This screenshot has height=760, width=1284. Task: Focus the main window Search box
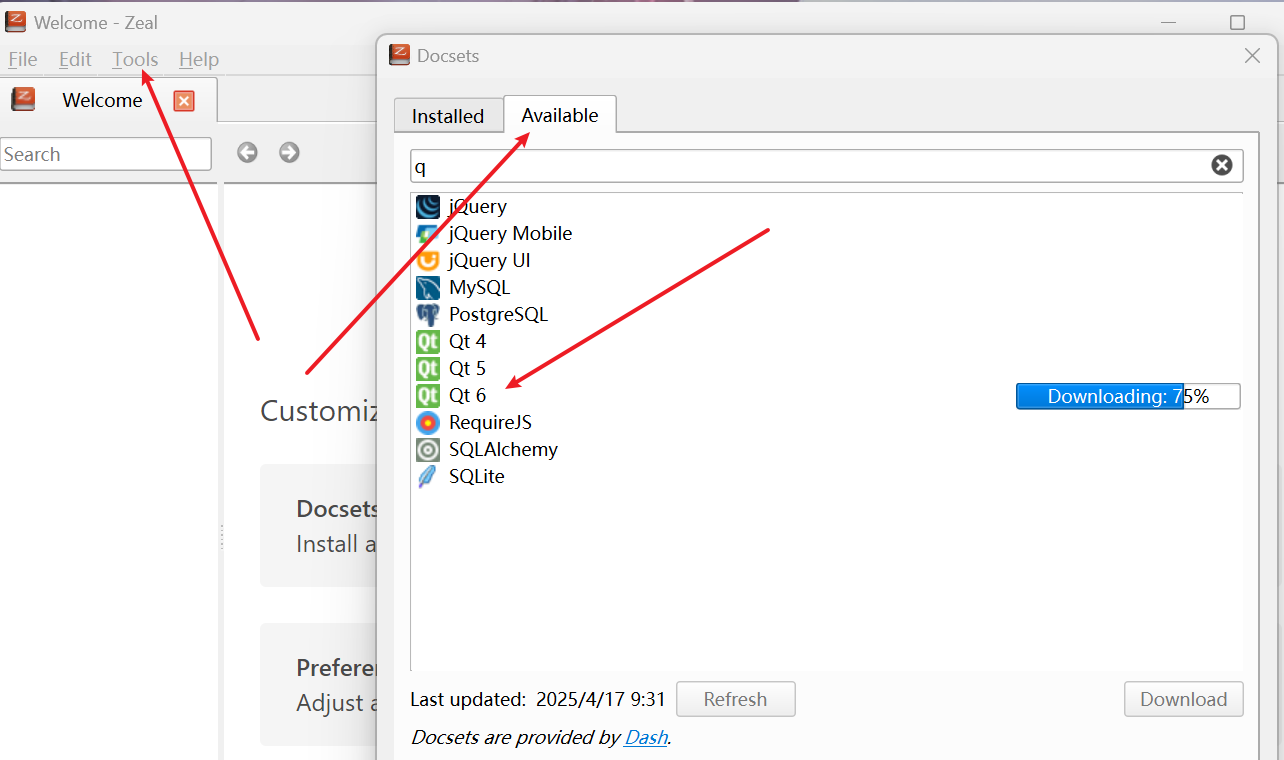pyautogui.click(x=106, y=154)
